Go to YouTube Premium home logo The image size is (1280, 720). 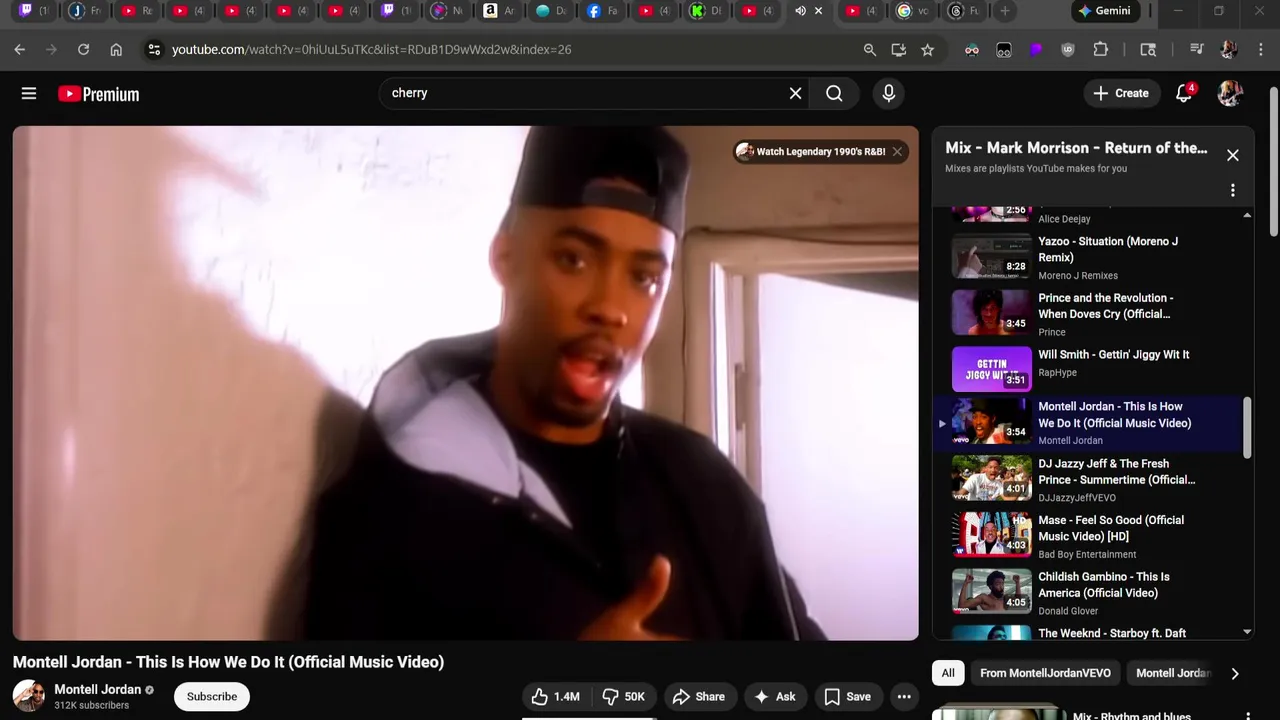98,94
